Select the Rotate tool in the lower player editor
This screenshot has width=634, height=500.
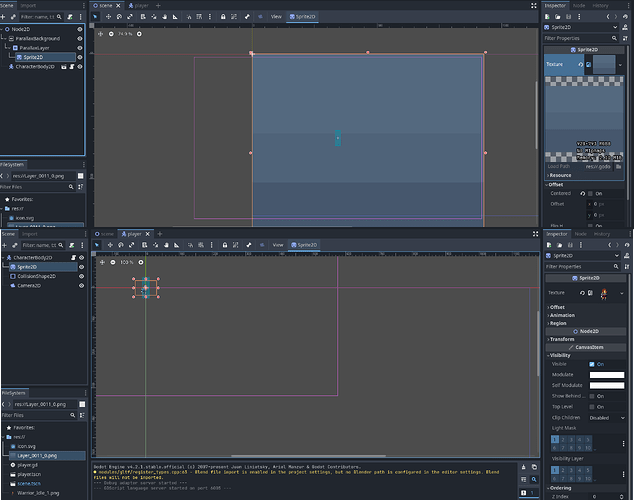[x=121, y=245]
